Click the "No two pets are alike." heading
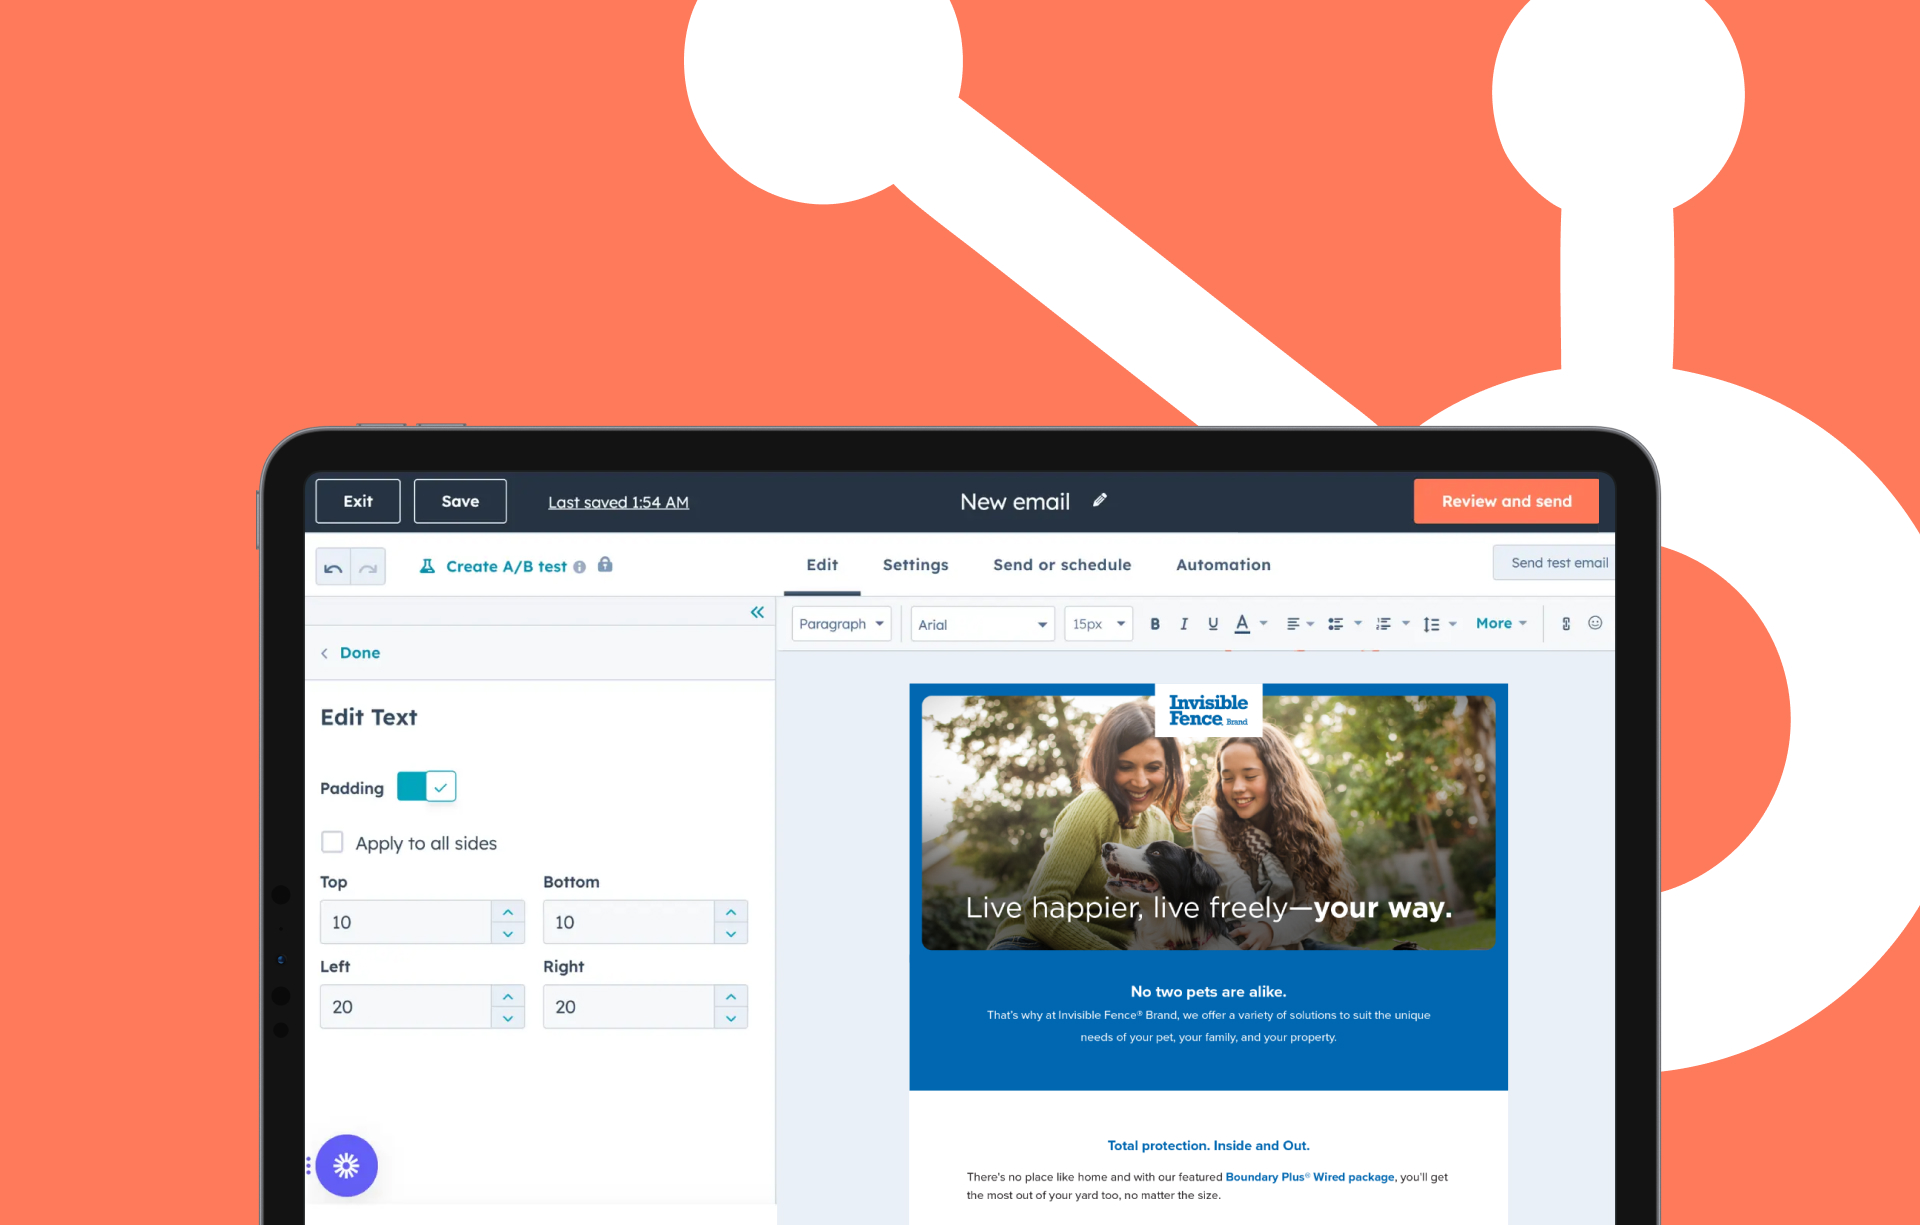 pyautogui.click(x=1208, y=992)
